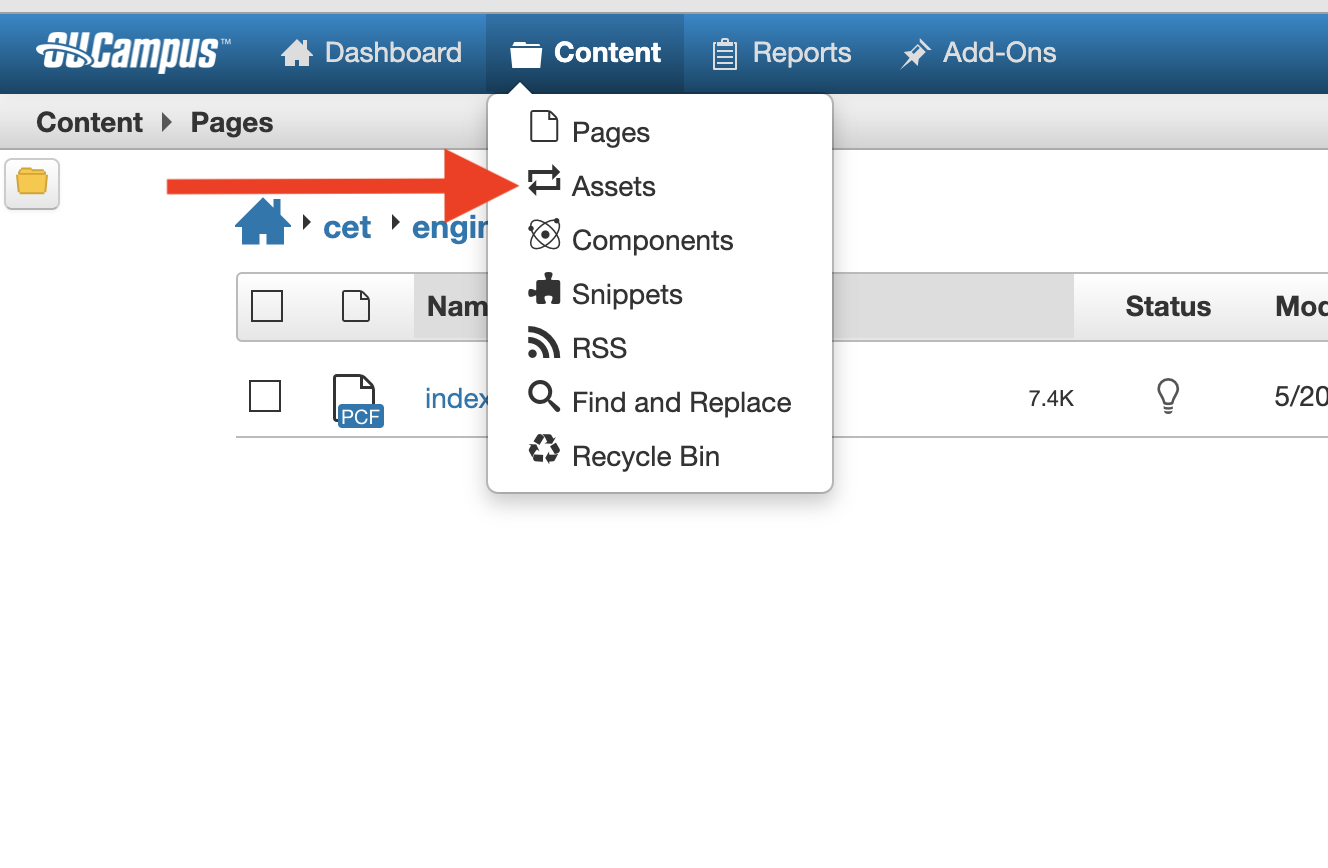
Task: Open the Content menu in the top bar
Action: [585, 53]
